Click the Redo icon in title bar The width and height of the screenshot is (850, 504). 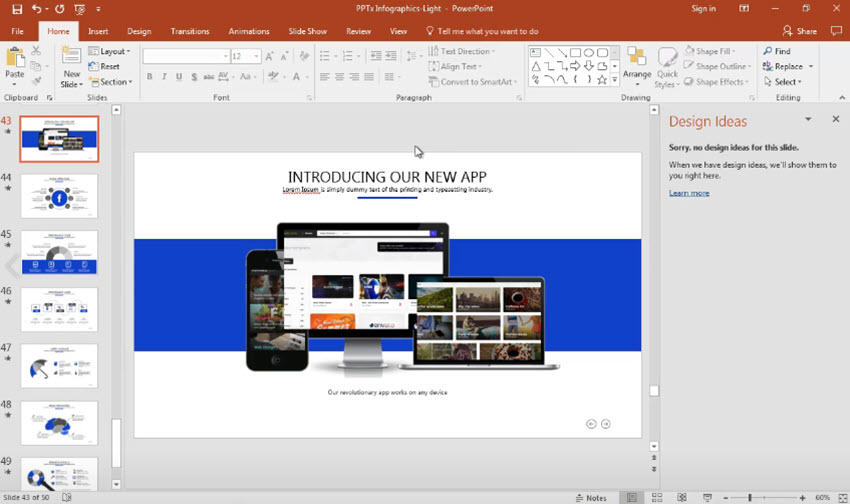click(x=60, y=9)
